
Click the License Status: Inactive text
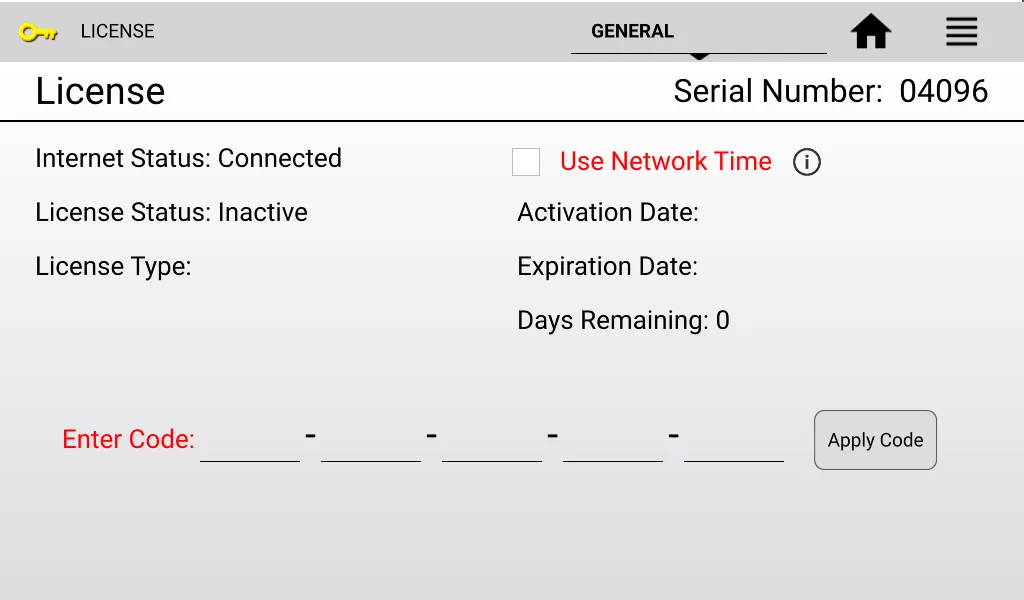(171, 213)
